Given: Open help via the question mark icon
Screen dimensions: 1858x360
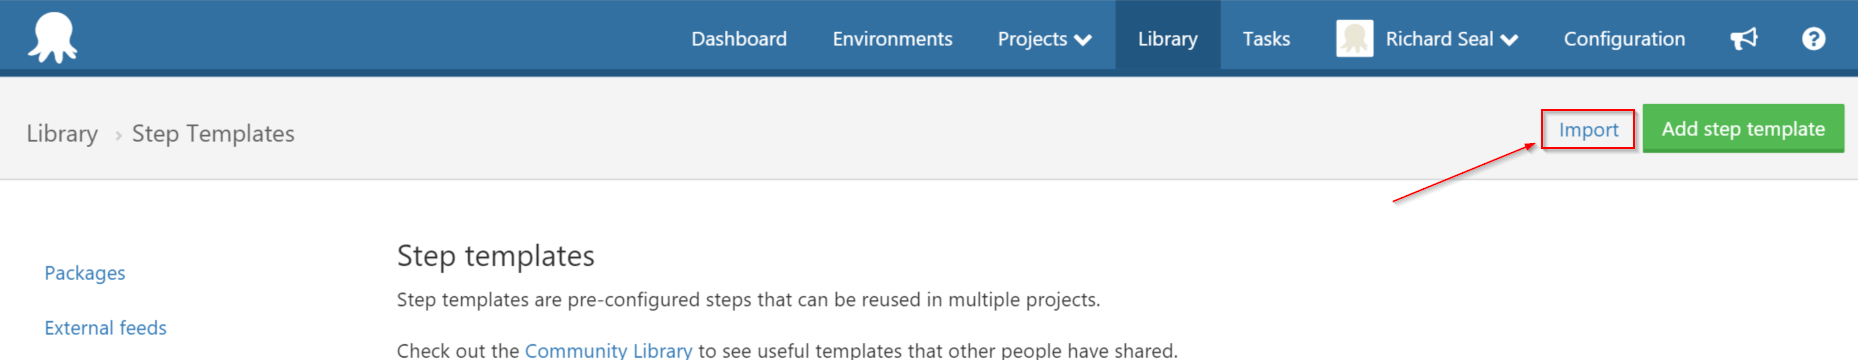Looking at the screenshot, I should [x=1813, y=39].
